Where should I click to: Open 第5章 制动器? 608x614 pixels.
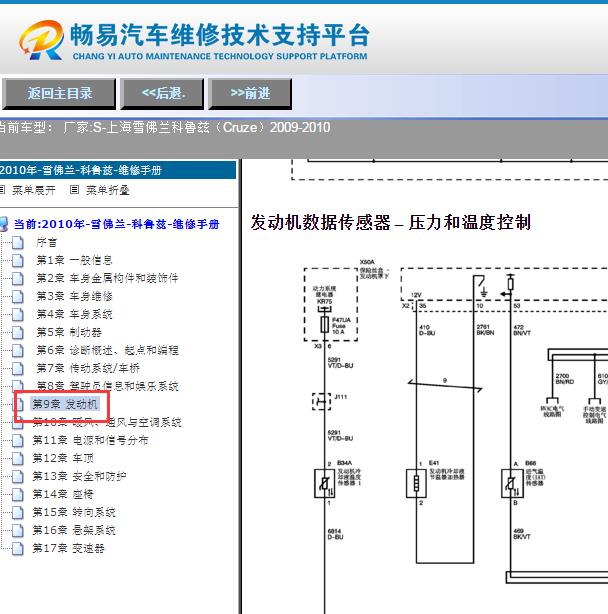(x=69, y=332)
